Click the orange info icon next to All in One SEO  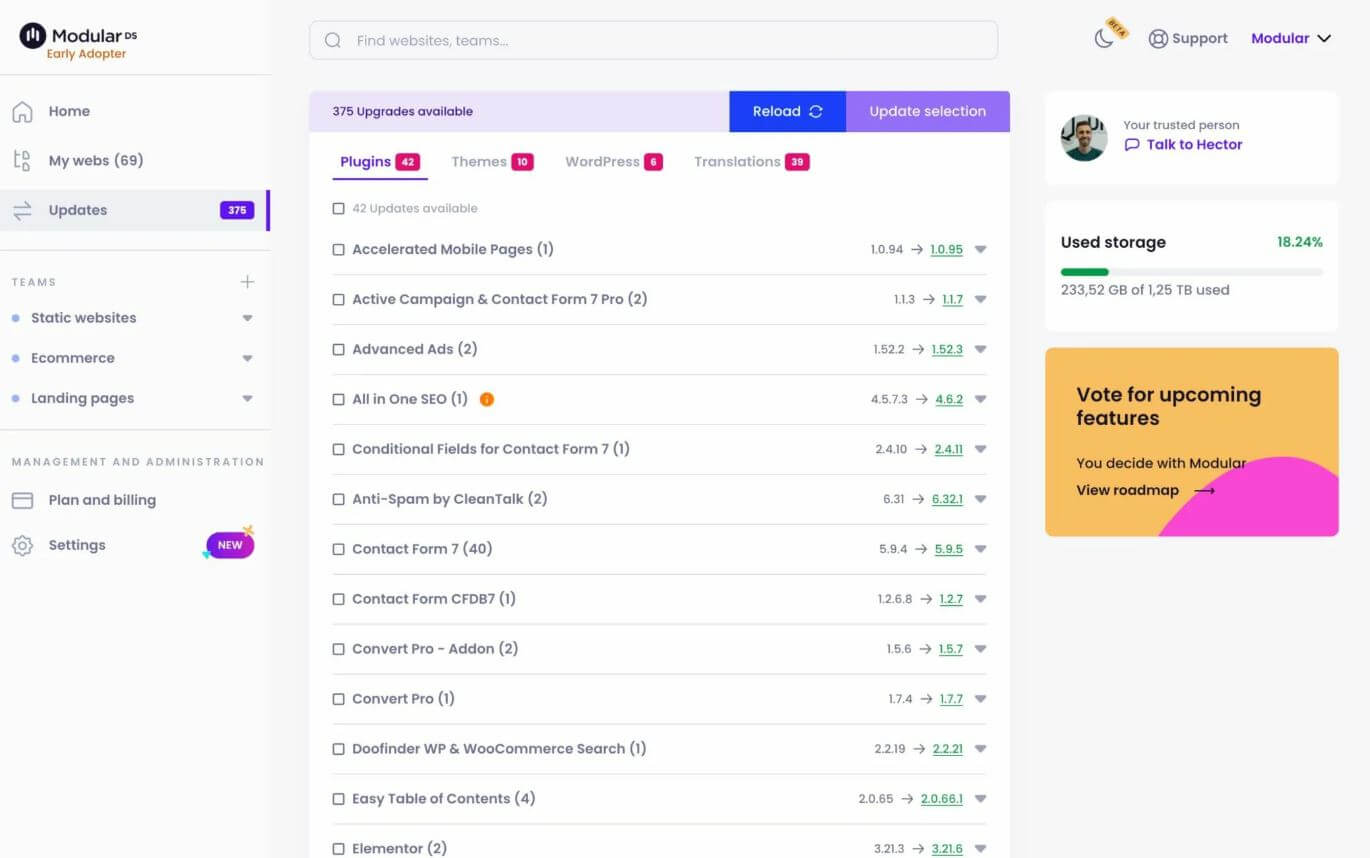[x=487, y=399]
